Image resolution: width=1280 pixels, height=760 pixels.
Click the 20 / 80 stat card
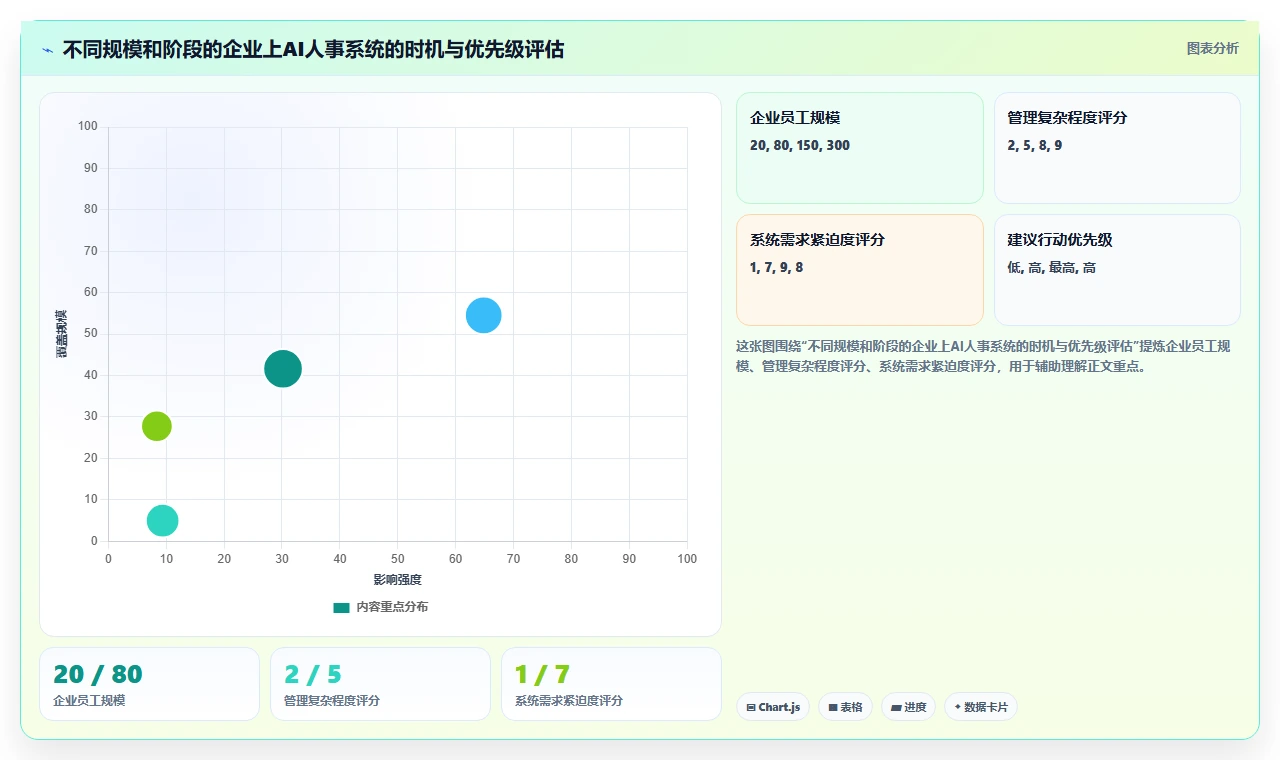[149, 684]
